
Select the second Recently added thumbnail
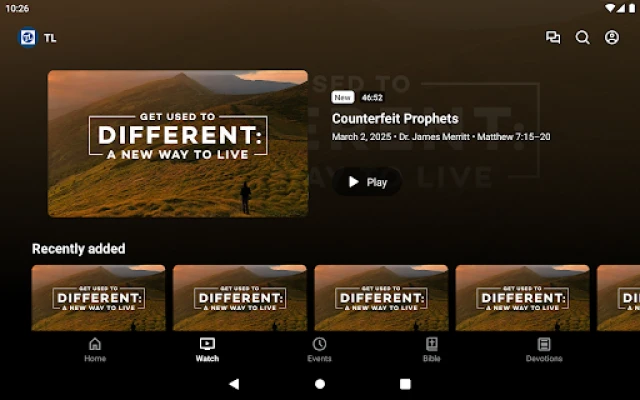240,297
